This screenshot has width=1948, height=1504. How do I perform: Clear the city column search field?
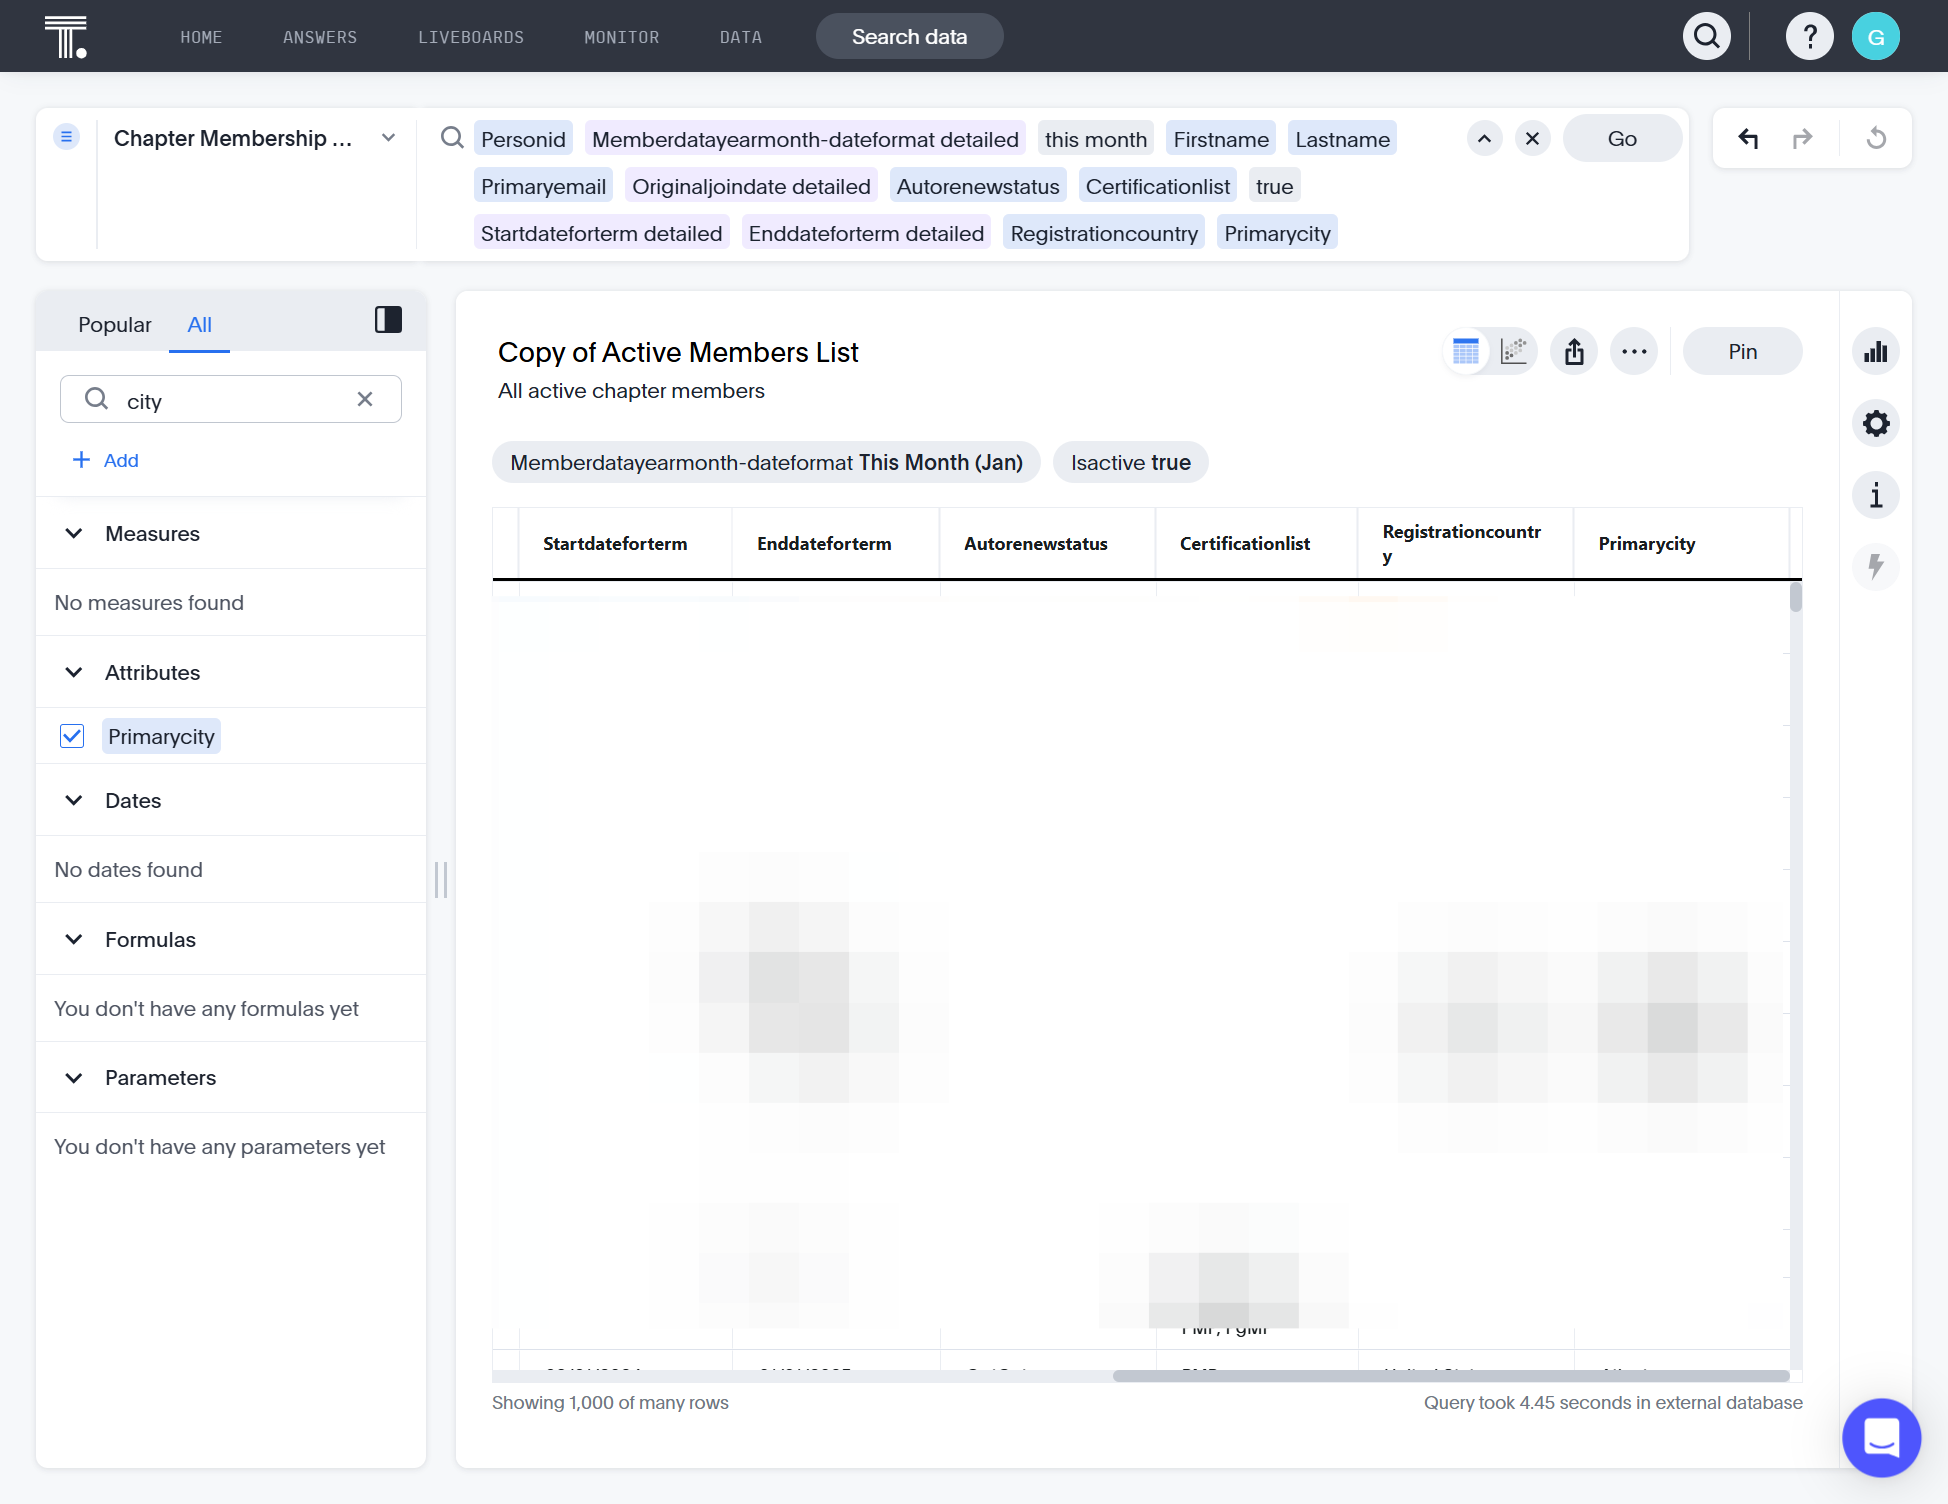coord(365,399)
